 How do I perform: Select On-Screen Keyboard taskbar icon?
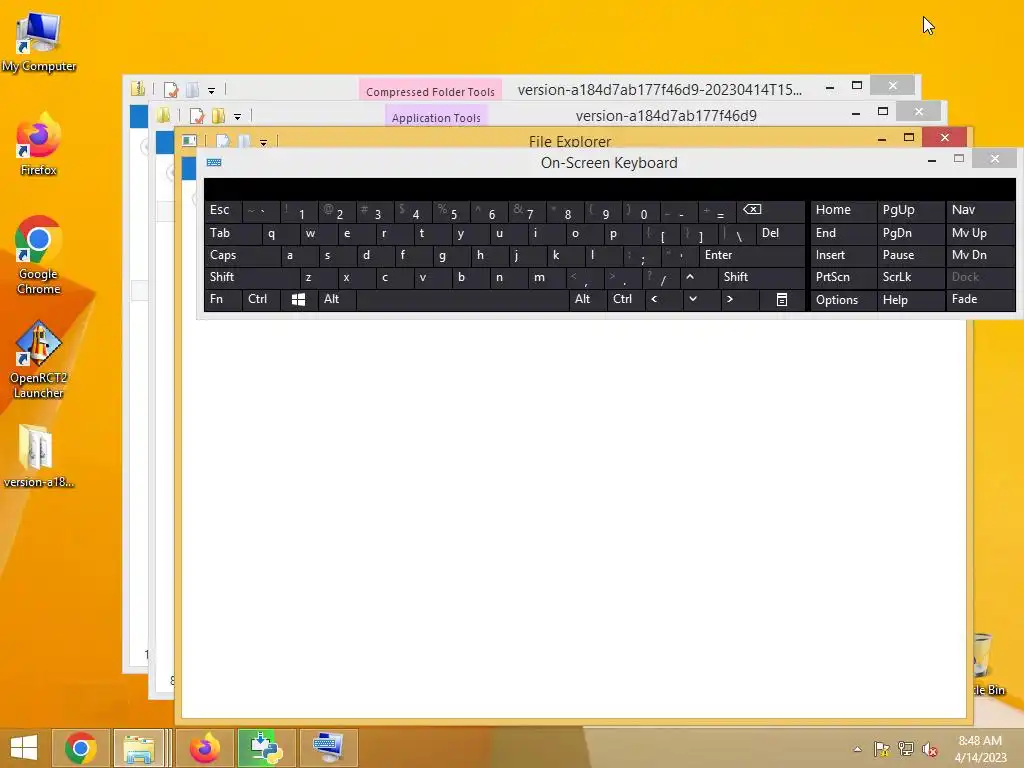pyautogui.click(x=328, y=748)
